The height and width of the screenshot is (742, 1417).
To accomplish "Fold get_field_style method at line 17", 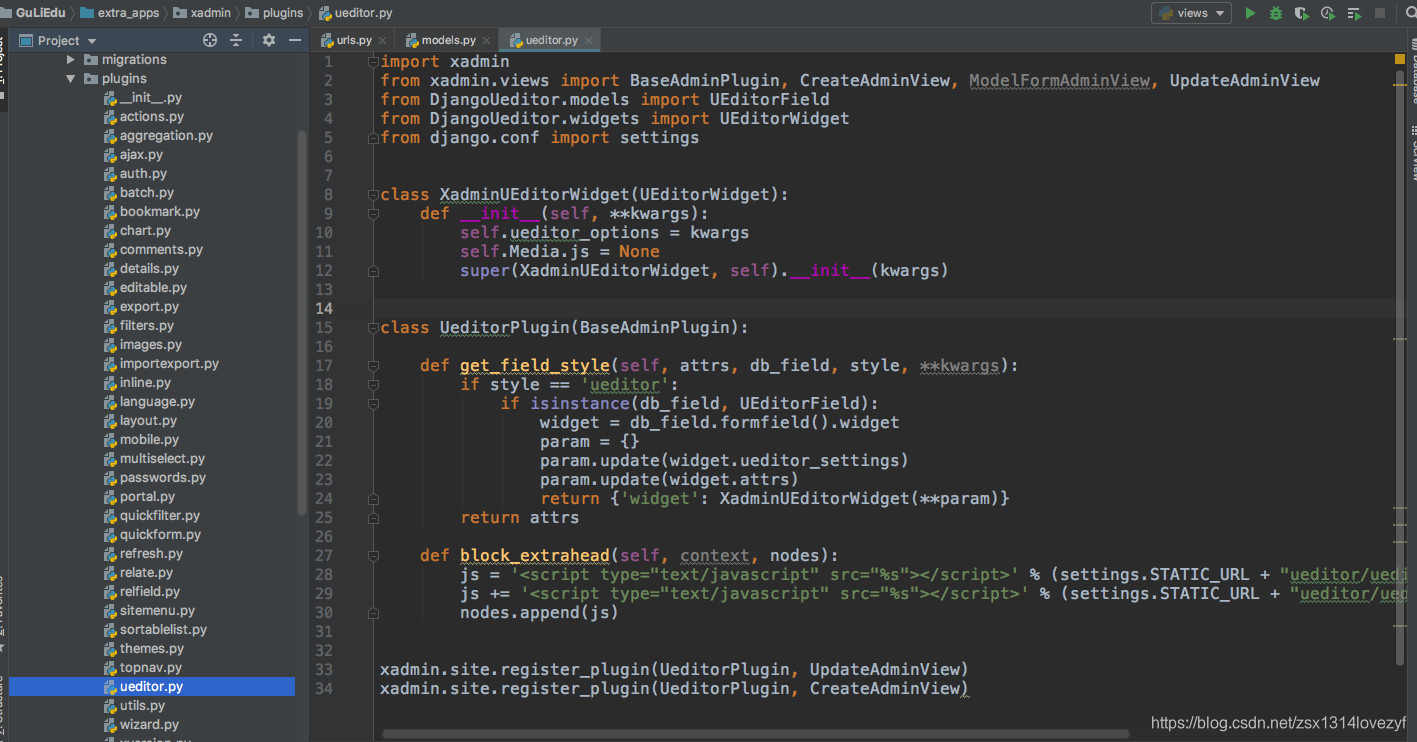I will [373, 365].
